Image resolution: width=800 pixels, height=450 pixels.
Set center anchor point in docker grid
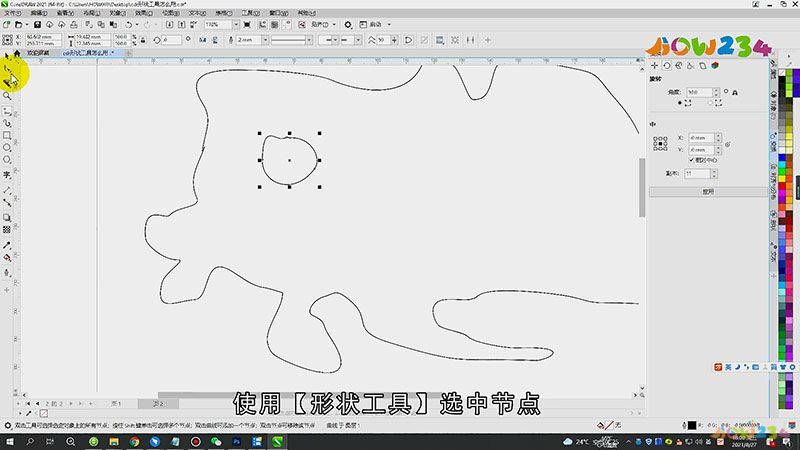coord(660,143)
